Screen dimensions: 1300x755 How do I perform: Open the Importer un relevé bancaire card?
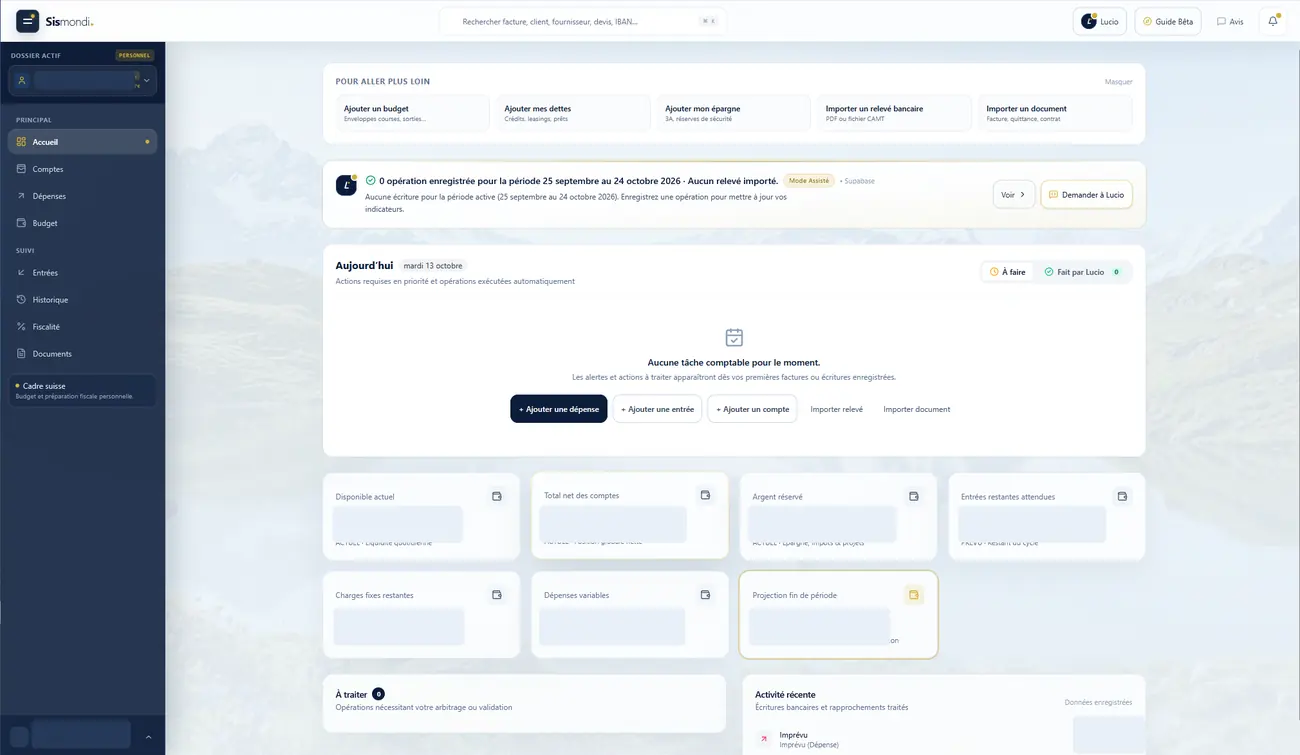click(x=894, y=113)
